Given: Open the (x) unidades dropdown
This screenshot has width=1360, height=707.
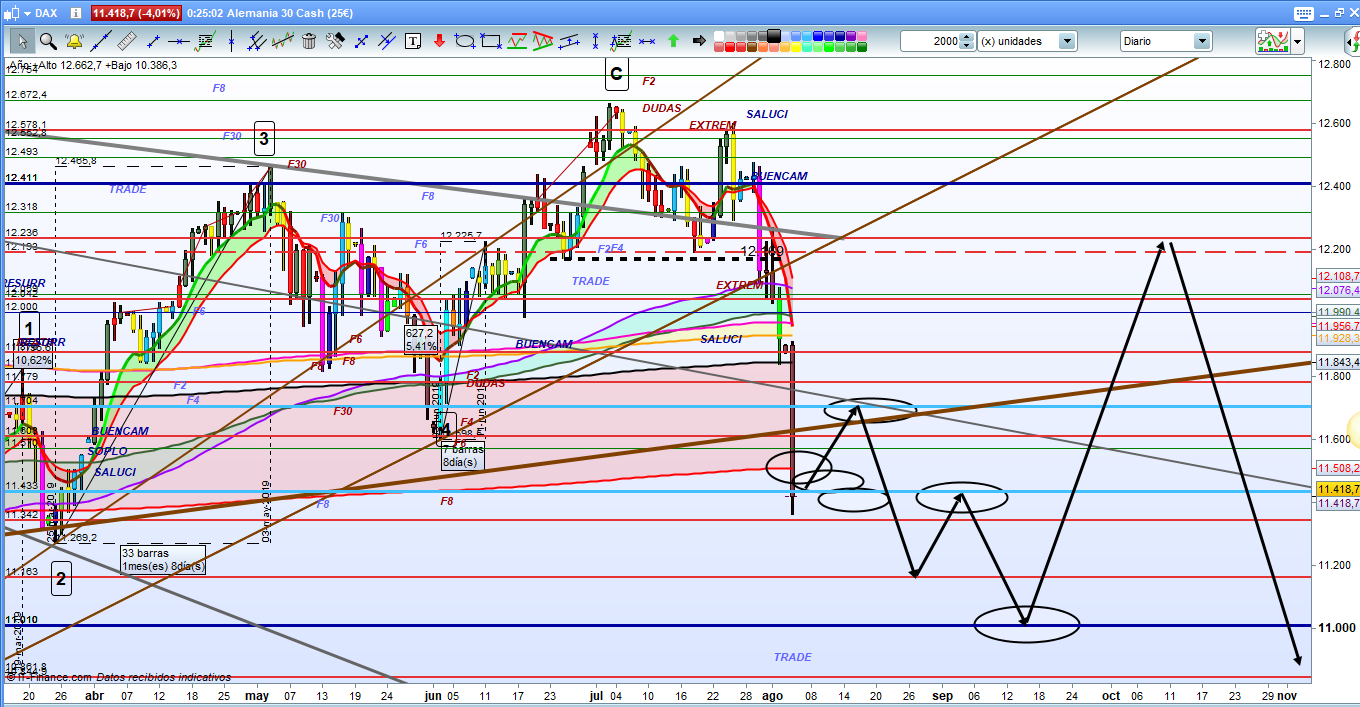Looking at the screenshot, I should [1067, 41].
